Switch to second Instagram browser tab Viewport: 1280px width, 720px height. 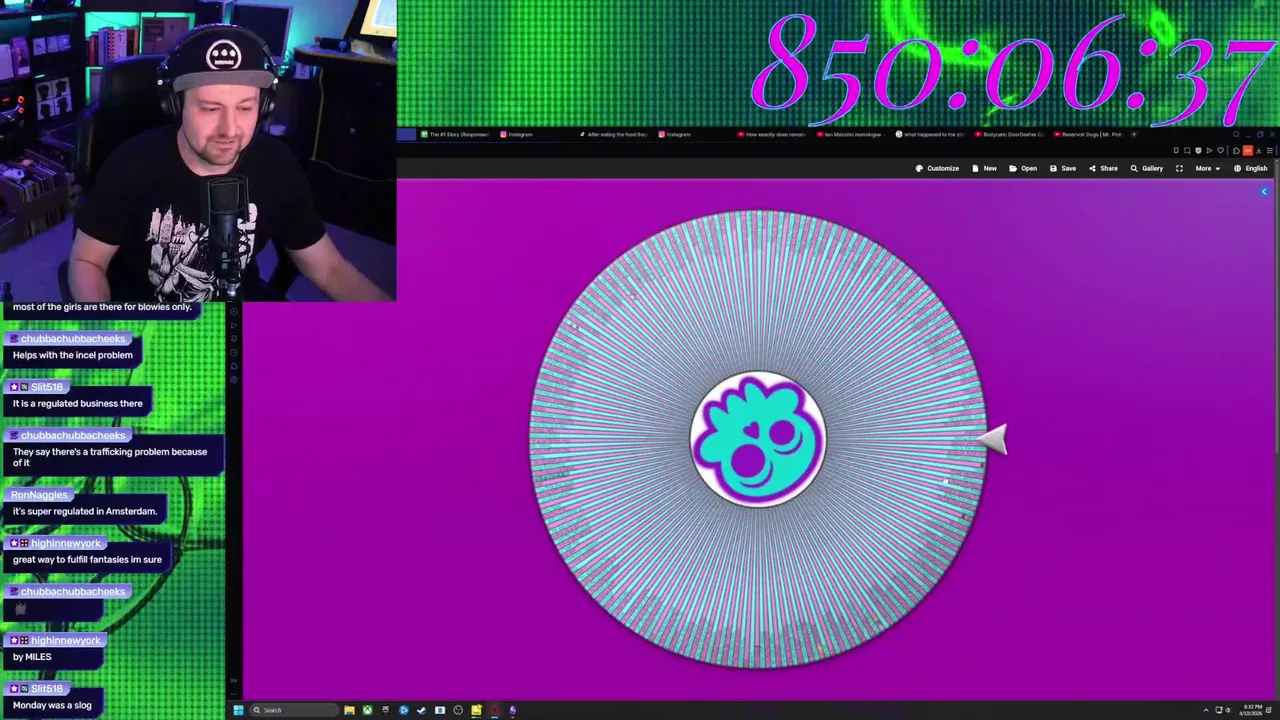tap(674, 134)
